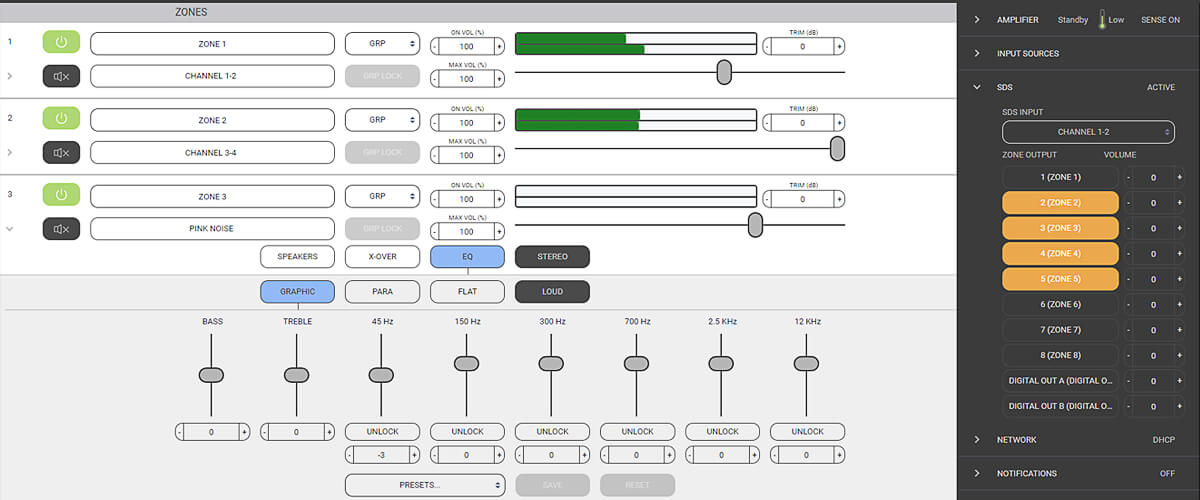The width and height of the screenshot is (1200, 500).
Task: Collapse Zone 3 details chevron
Action: pos(10,229)
